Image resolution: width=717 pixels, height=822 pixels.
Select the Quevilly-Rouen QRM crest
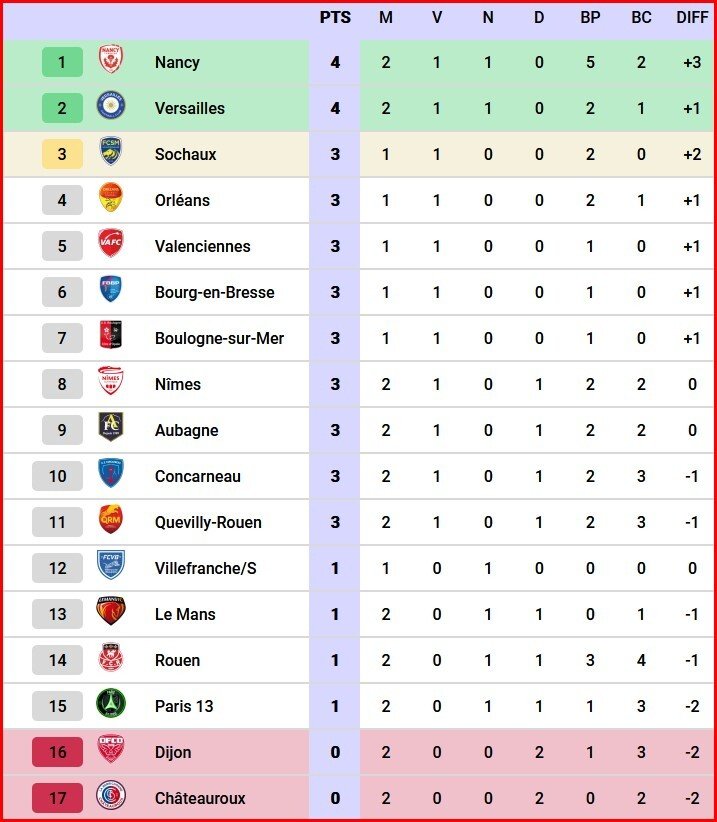point(111,519)
